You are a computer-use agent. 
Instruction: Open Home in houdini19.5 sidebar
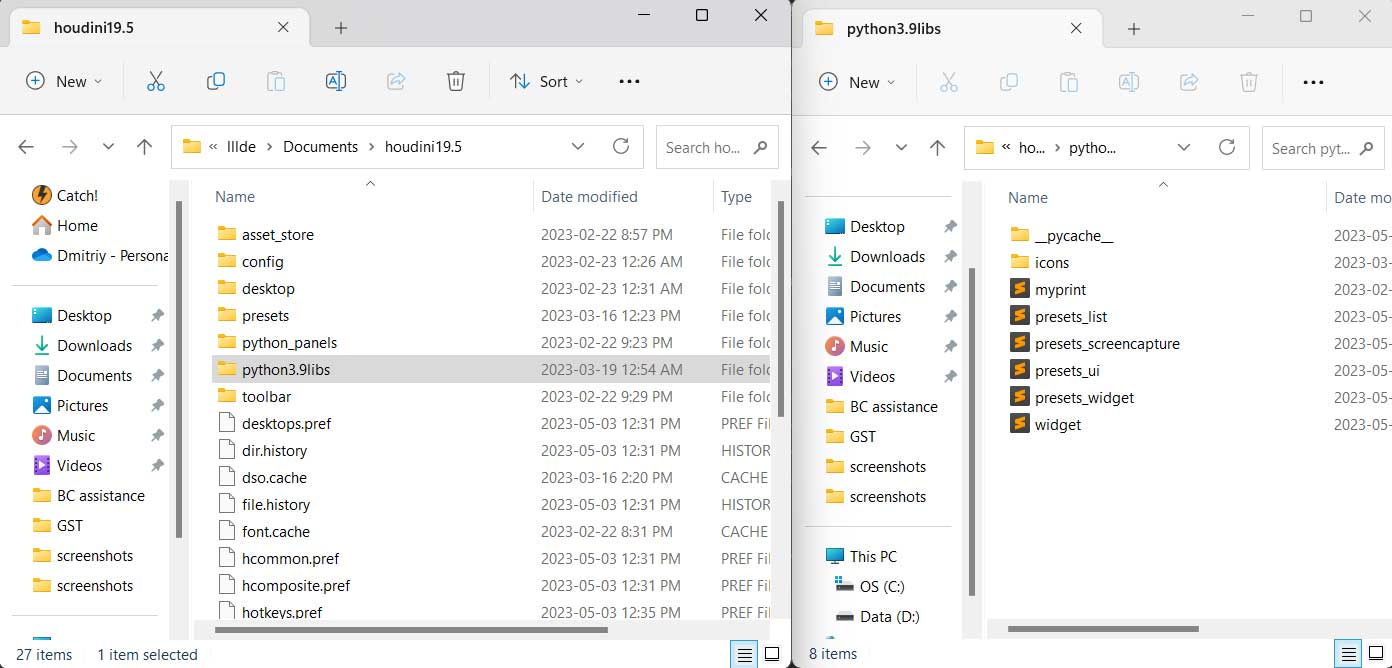[65, 225]
